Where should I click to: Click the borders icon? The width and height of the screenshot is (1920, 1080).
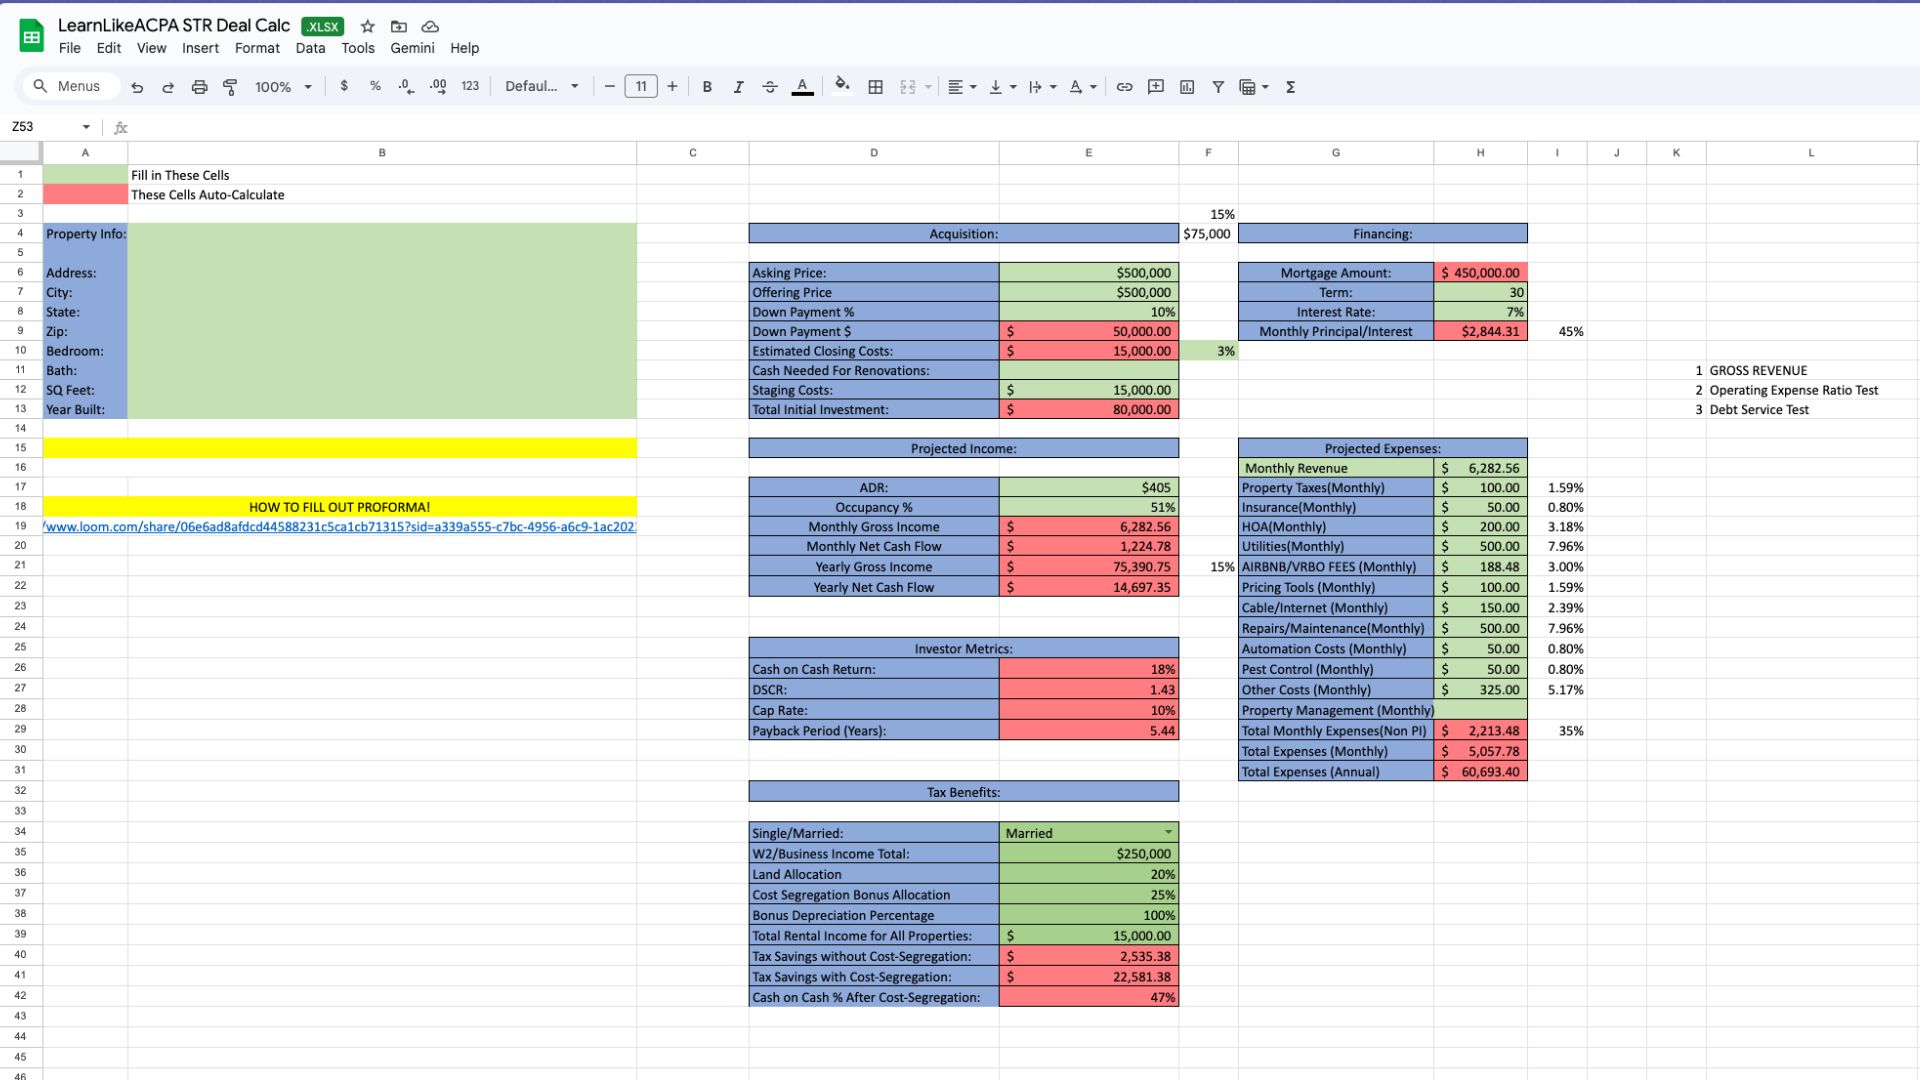[875, 87]
